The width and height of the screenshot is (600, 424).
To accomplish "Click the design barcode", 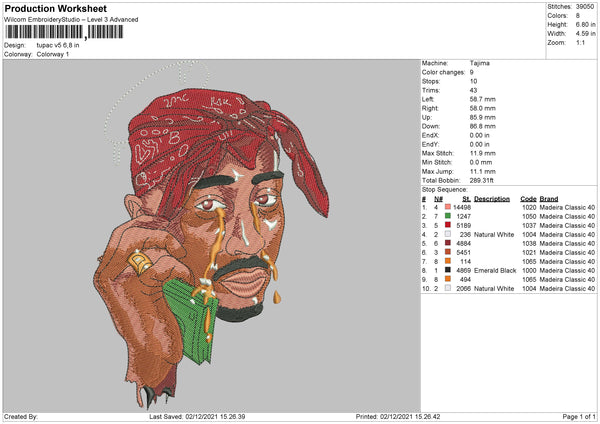I will pyautogui.click(x=64, y=32).
